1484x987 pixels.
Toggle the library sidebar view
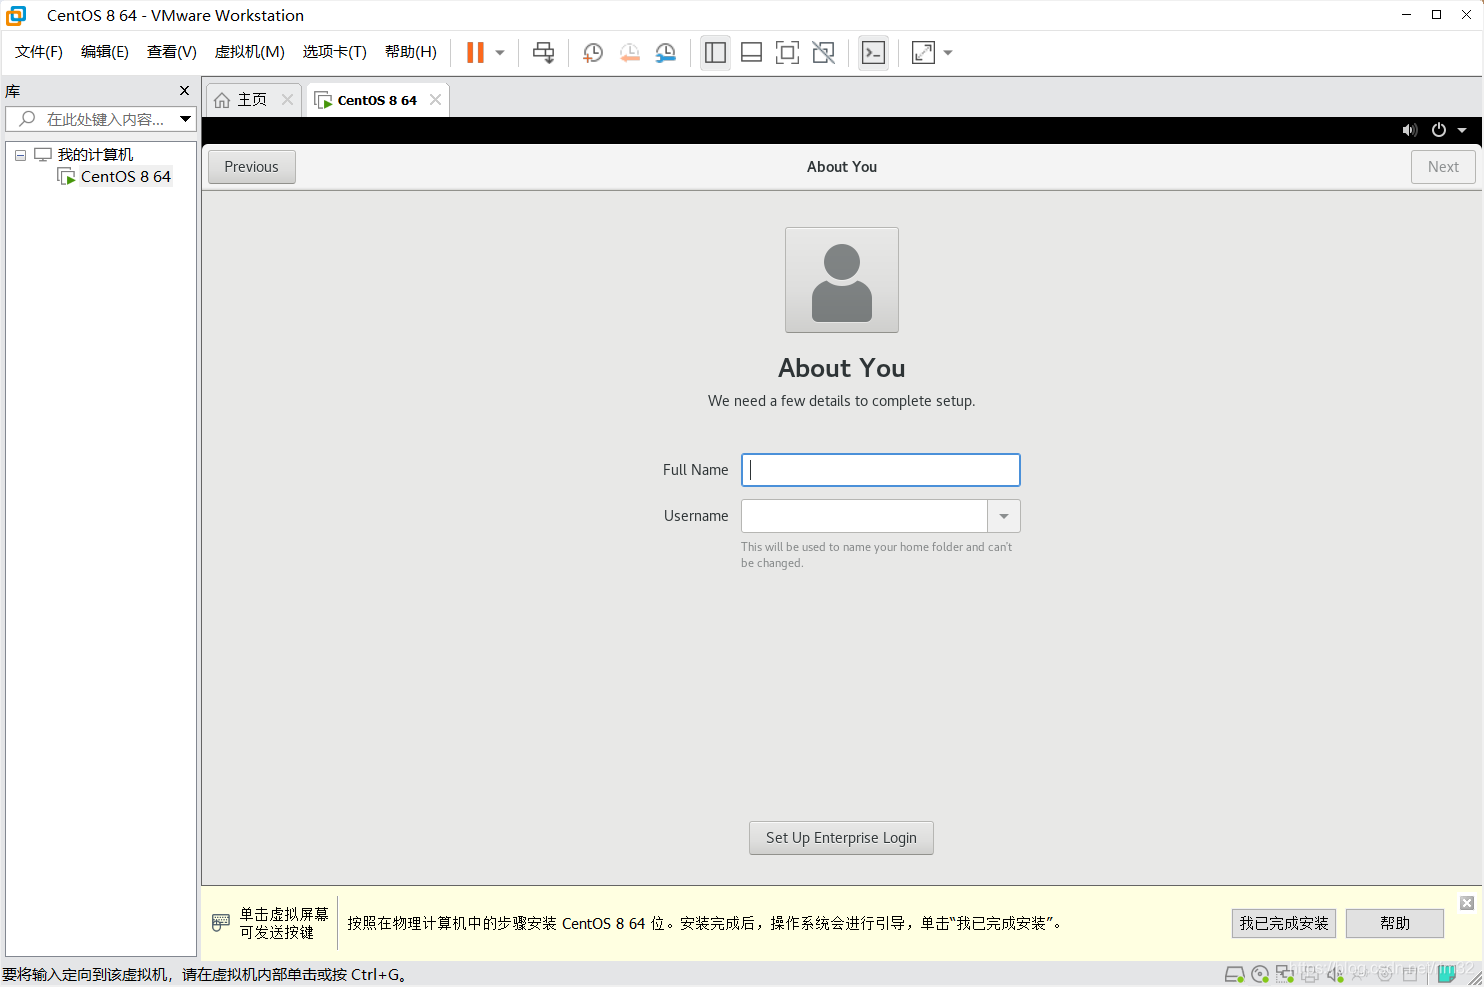[x=715, y=53]
